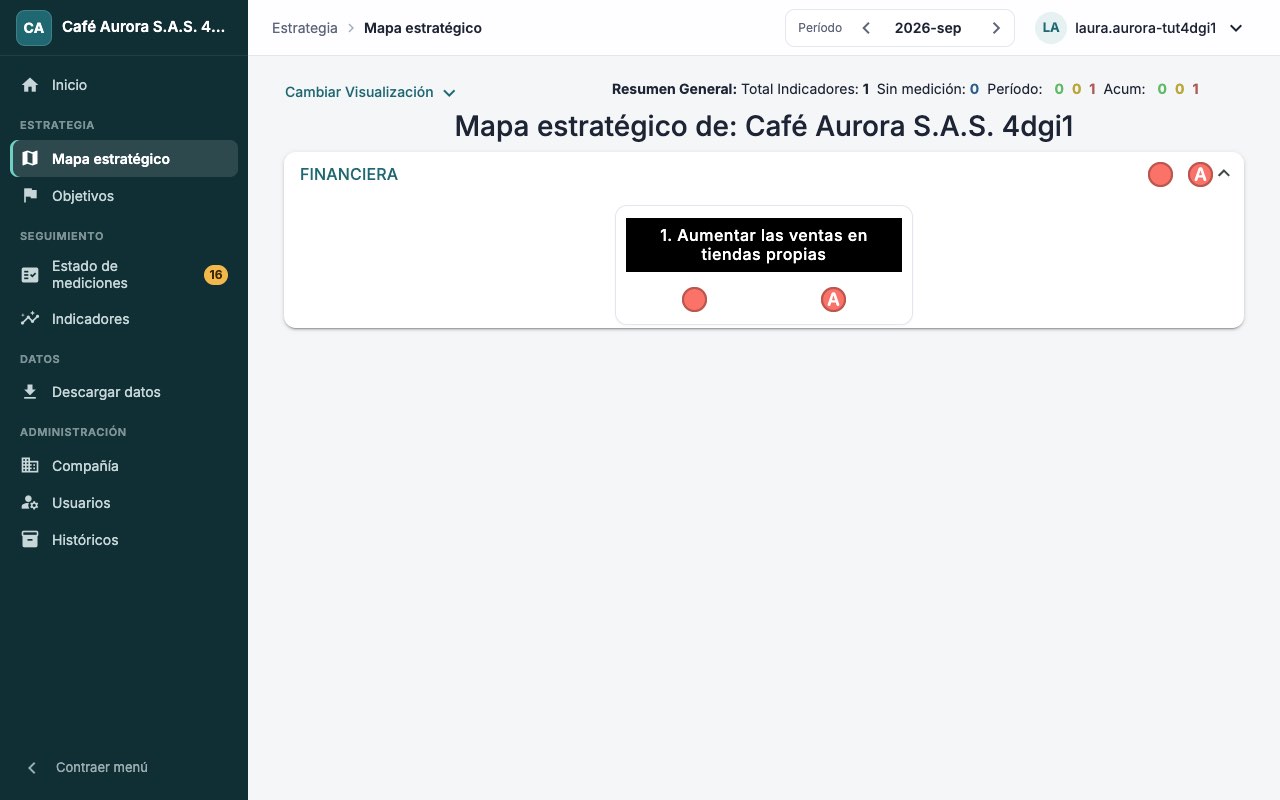The height and width of the screenshot is (800, 1280).
Task: Collapse the FINANCIERA perspective chevron
Action: point(1224,173)
